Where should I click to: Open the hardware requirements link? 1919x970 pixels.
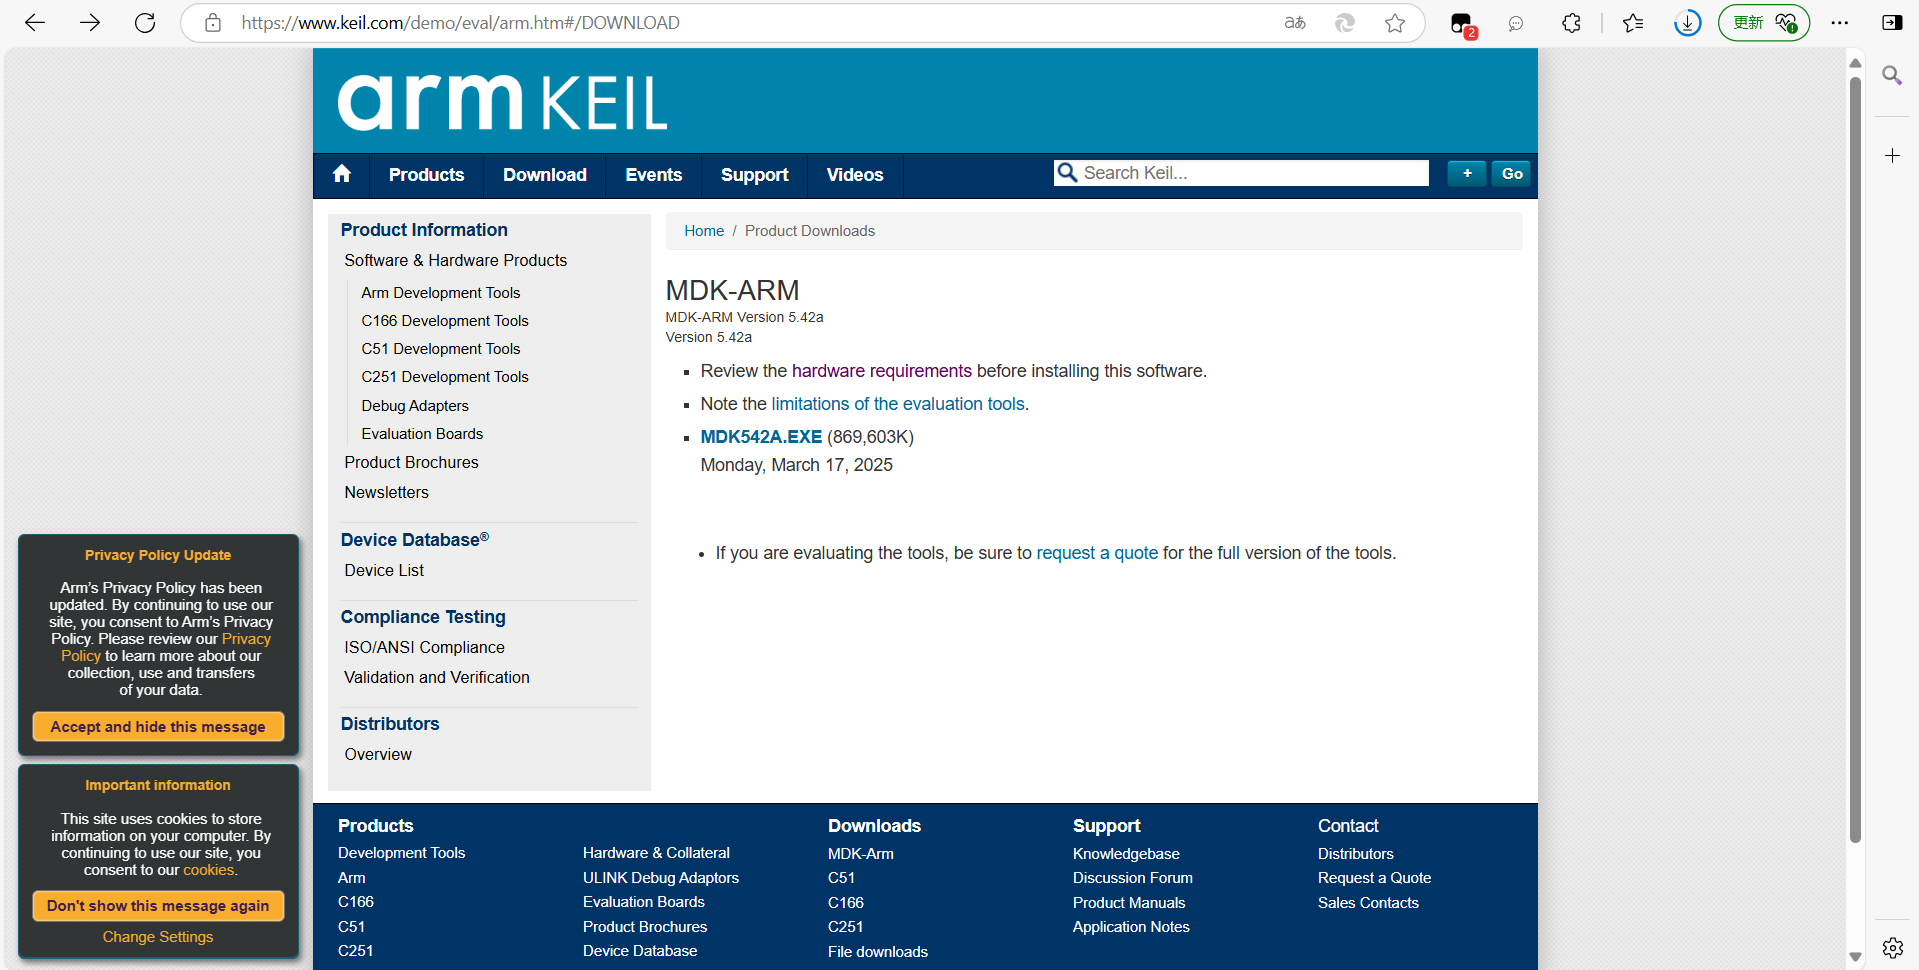882,371
